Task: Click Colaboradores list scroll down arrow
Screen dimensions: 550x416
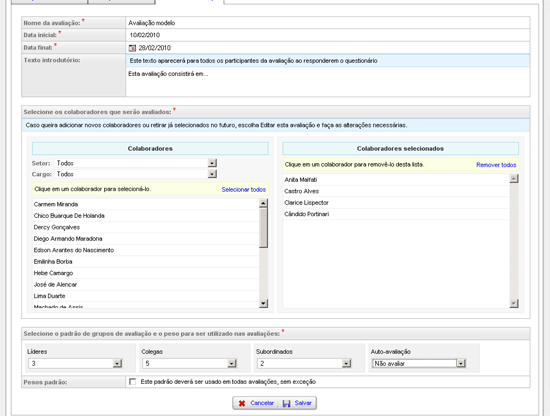Action: click(x=263, y=303)
